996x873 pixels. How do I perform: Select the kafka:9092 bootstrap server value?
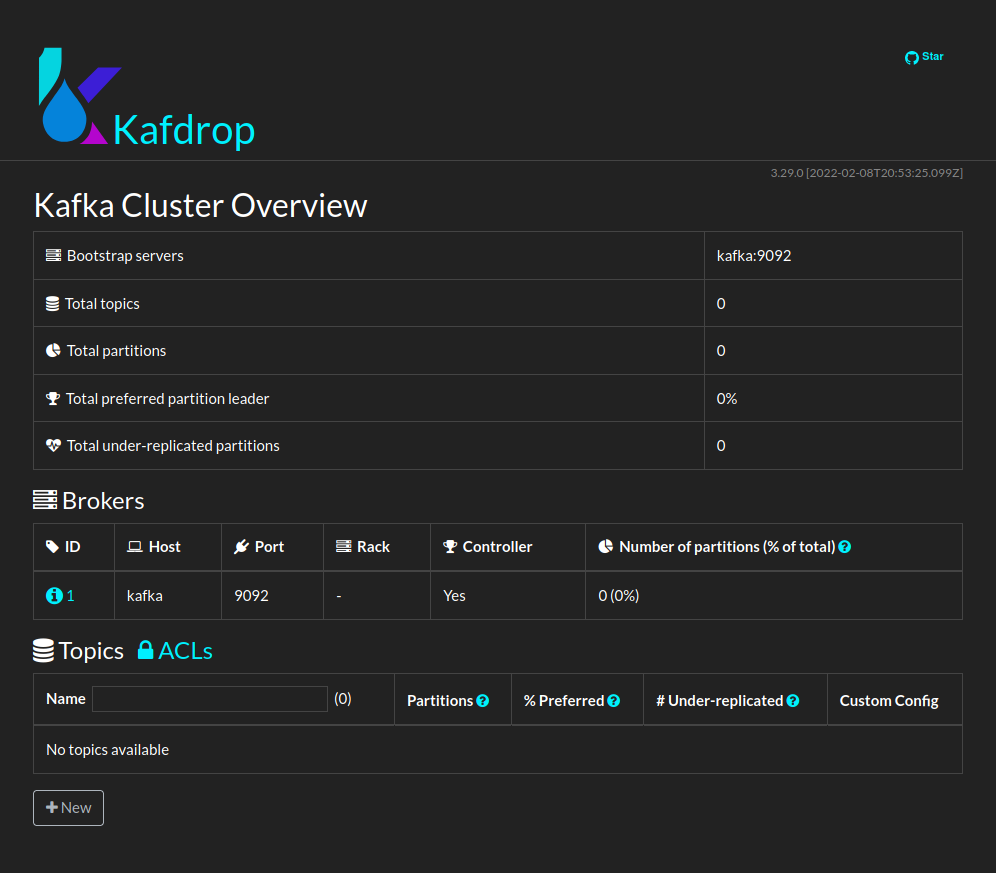tap(754, 255)
